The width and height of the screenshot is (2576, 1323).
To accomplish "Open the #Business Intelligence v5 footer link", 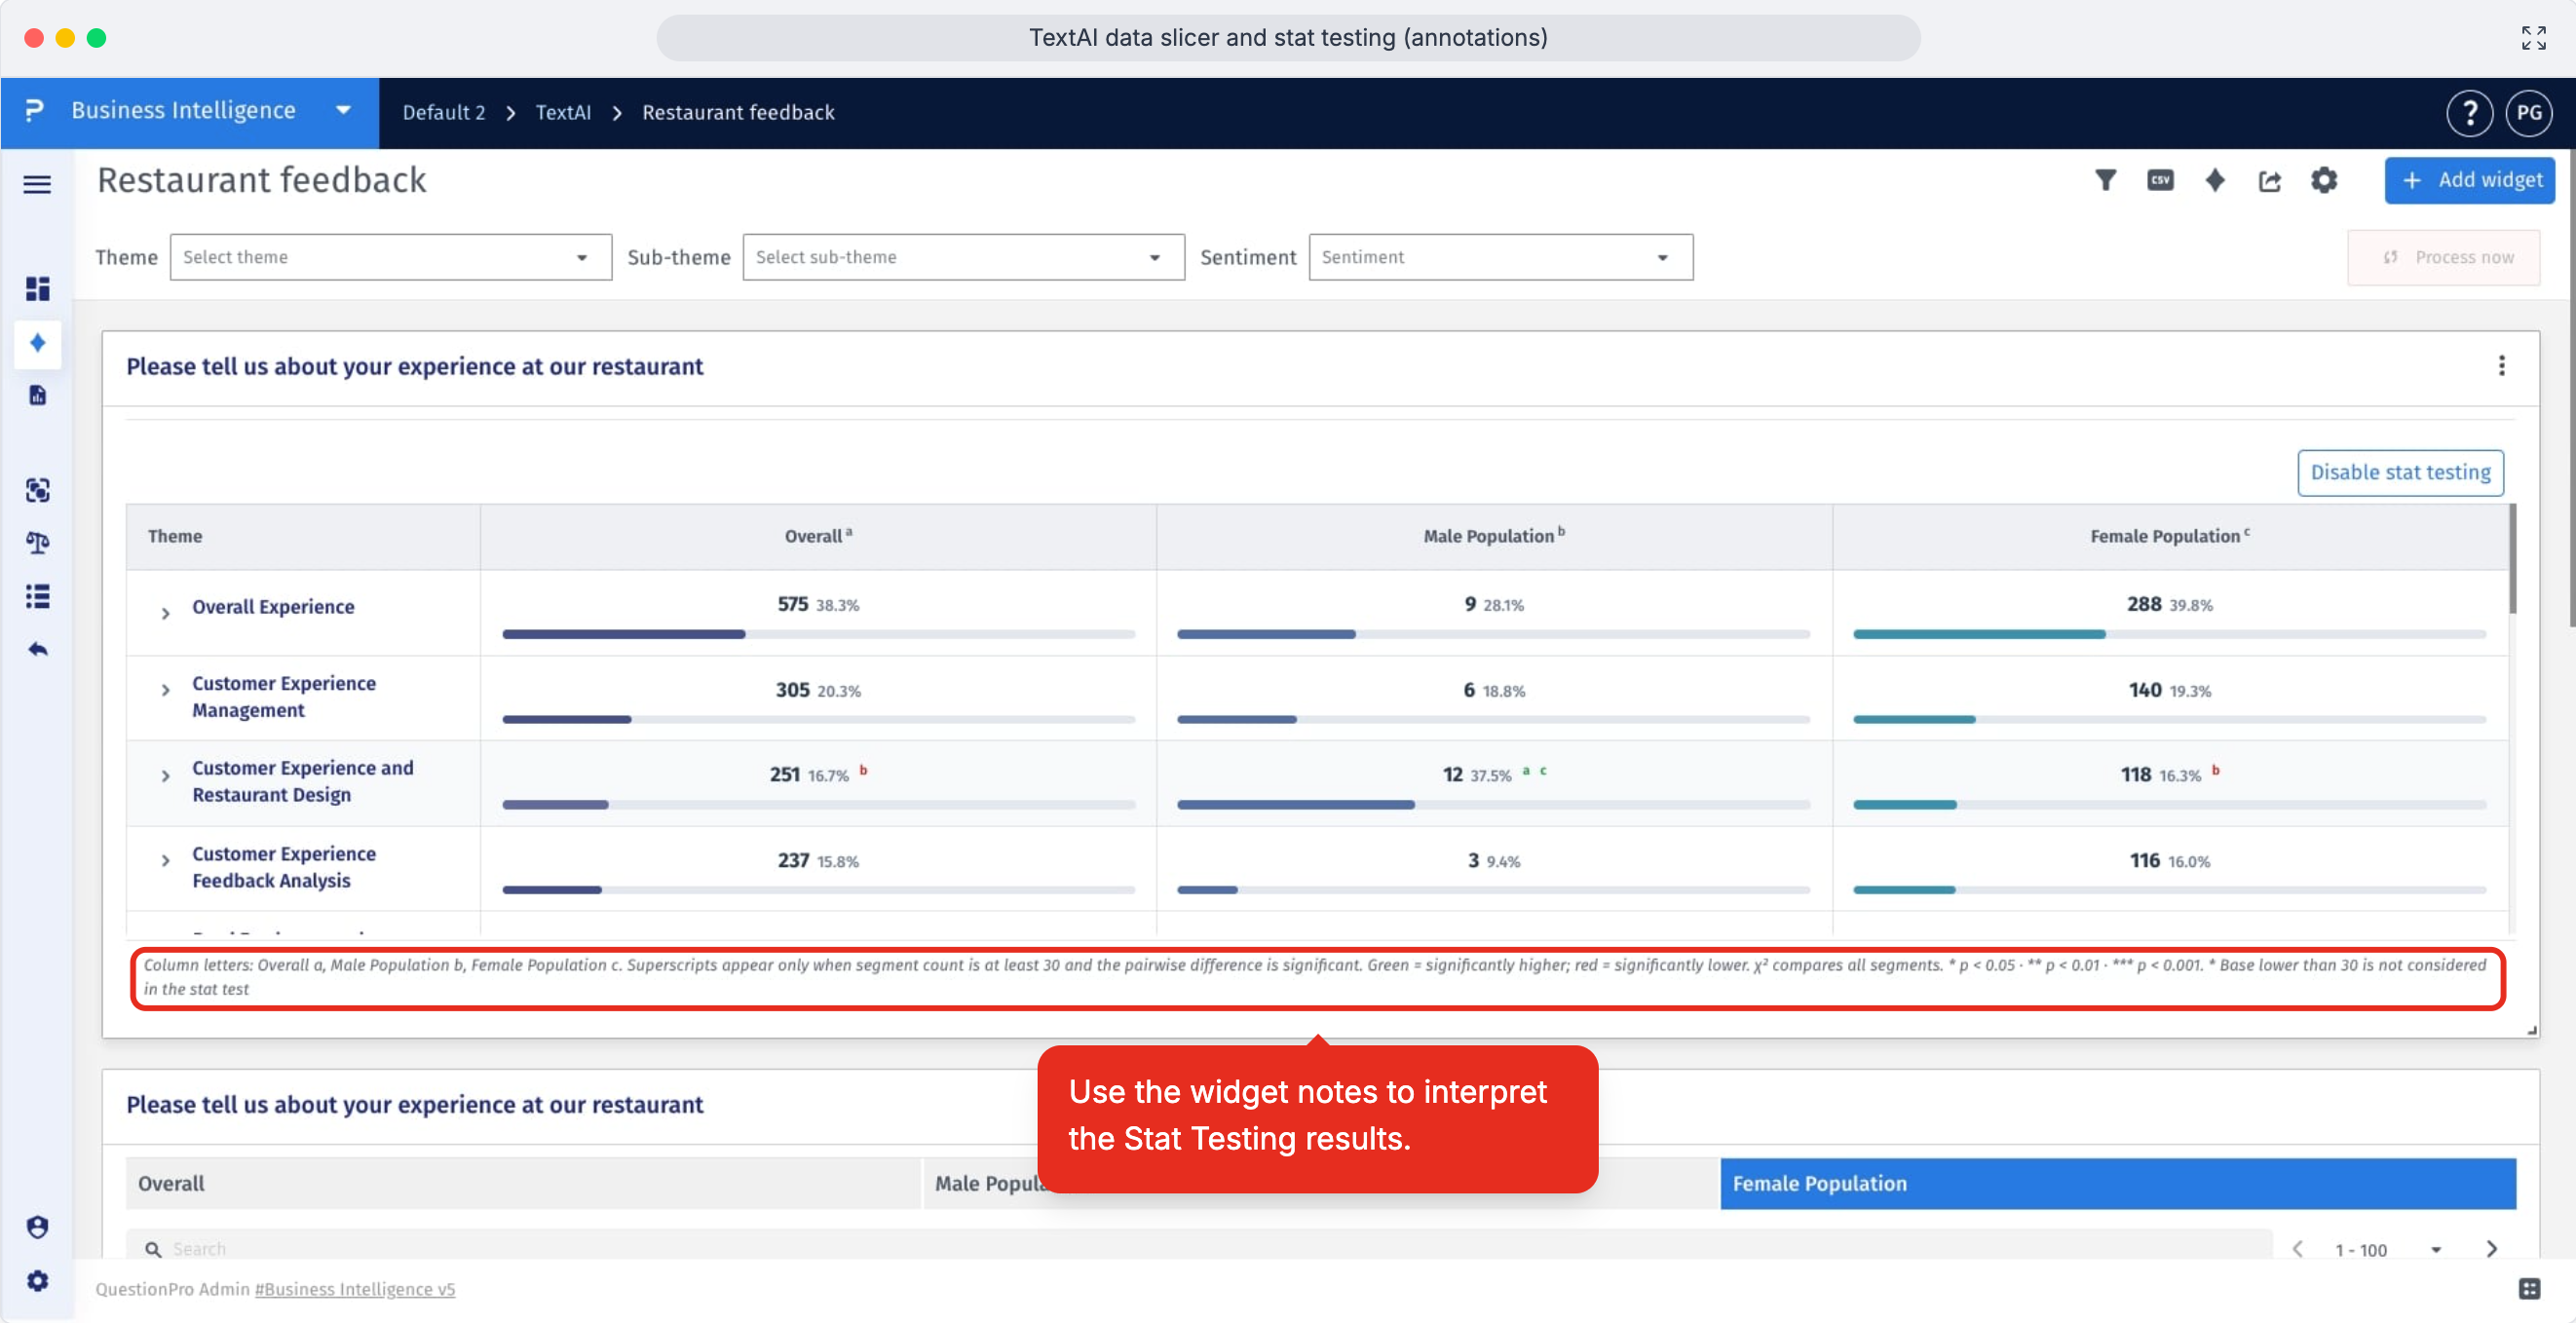I will coord(354,1289).
